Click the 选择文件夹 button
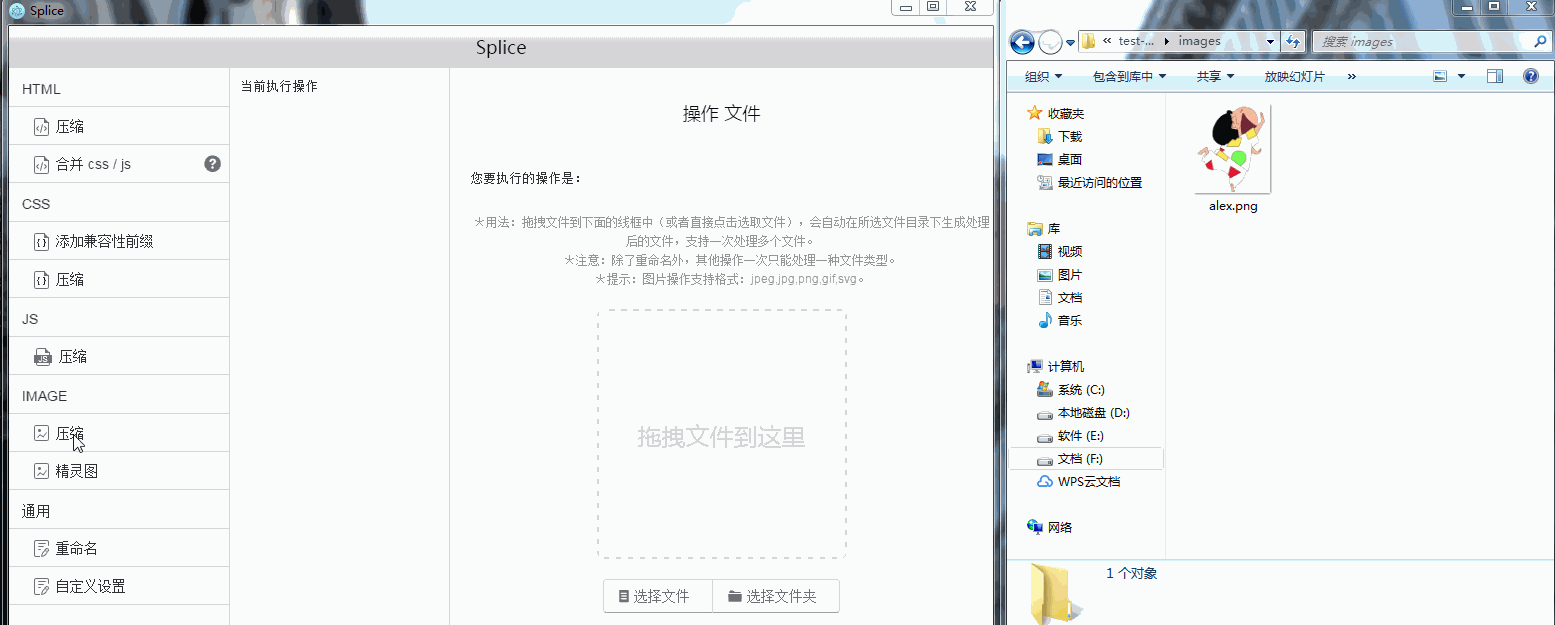Screen dimensions: 1555x625 click(x=776, y=595)
